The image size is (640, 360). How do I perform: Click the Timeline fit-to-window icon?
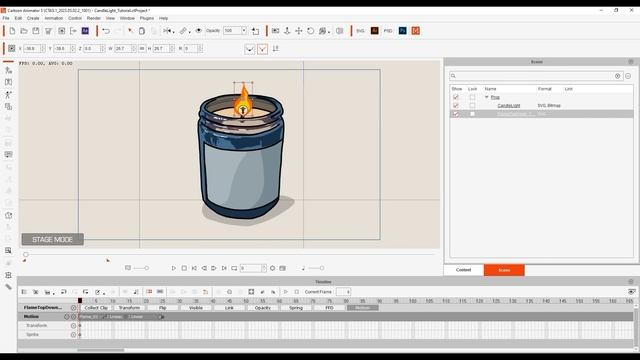251,292
